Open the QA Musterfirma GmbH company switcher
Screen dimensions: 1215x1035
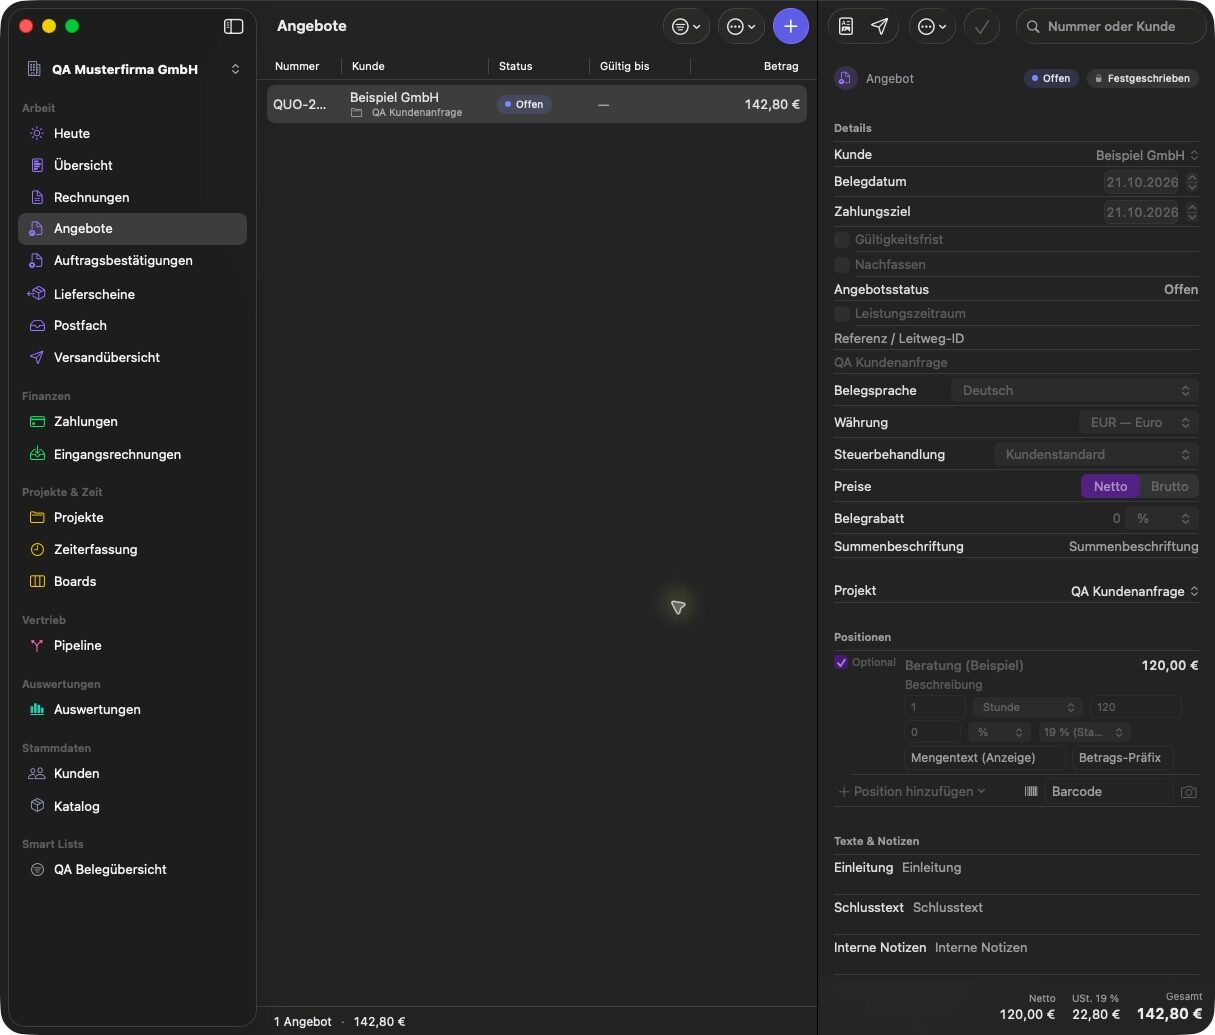click(x=133, y=69)
